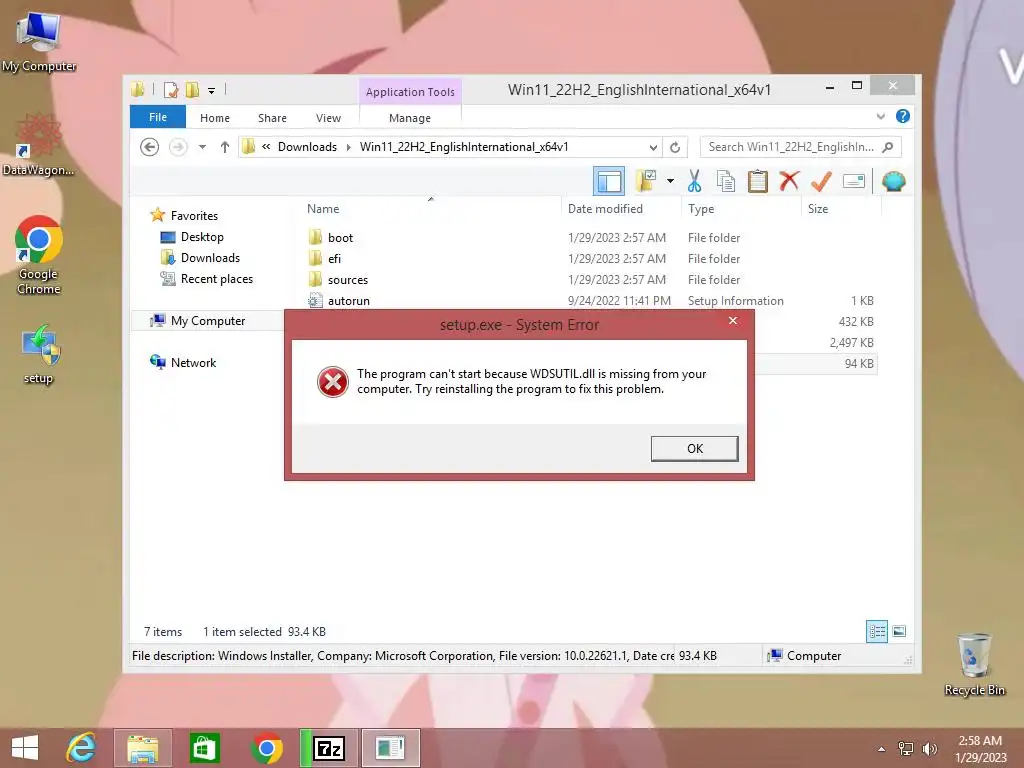Switch to the Home ribbon tab

[215, 118]
